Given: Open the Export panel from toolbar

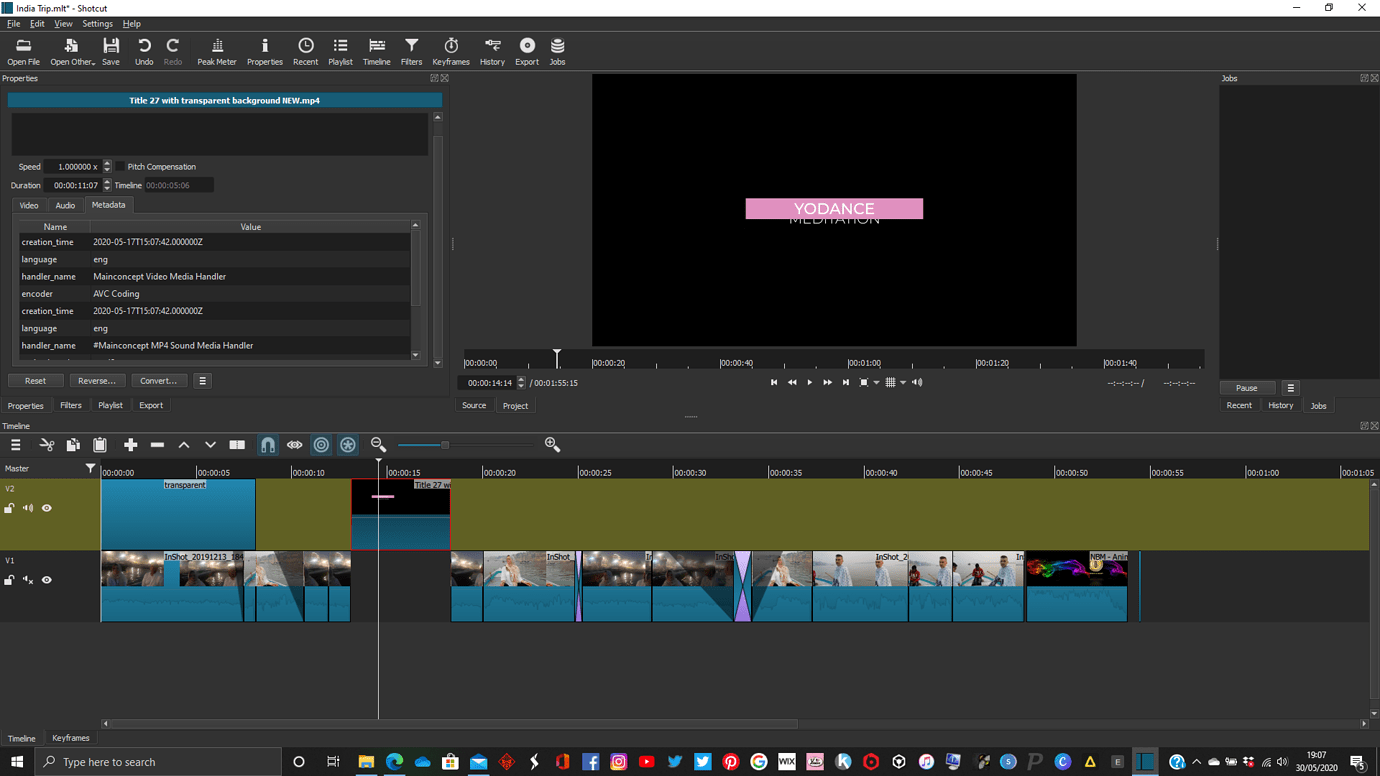Looking at the screenshot, I should tap(527, 51).
